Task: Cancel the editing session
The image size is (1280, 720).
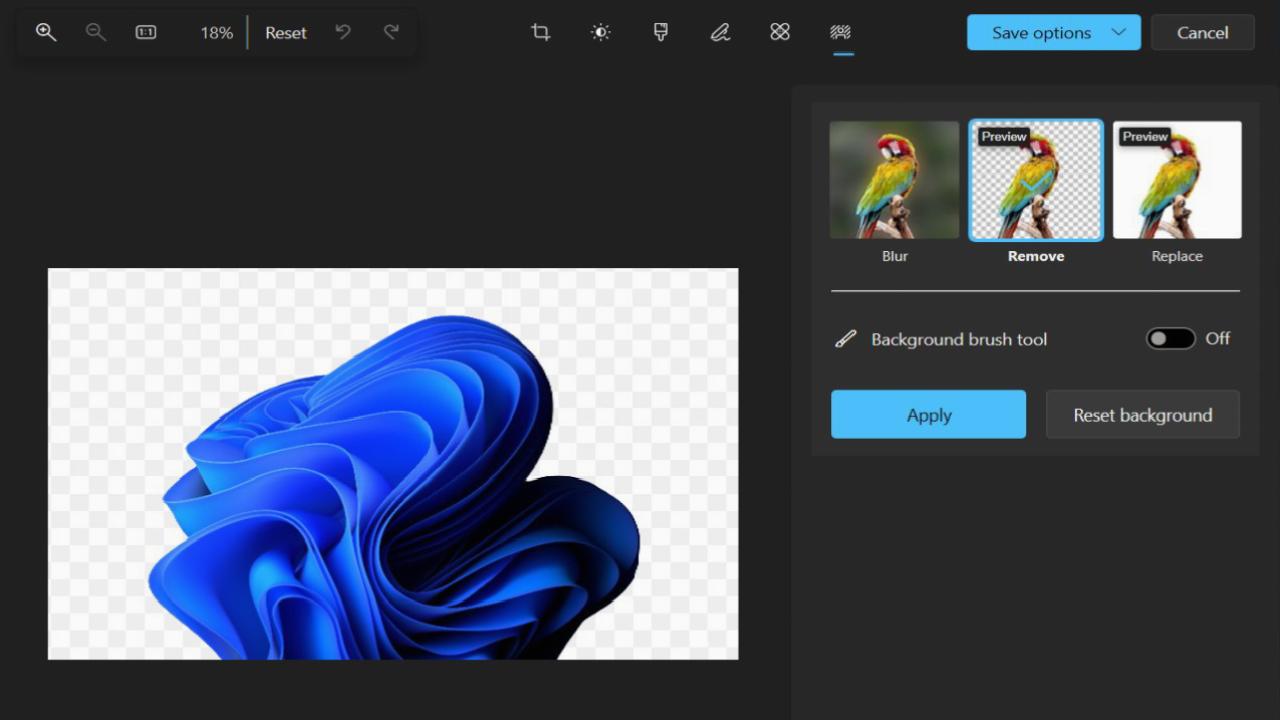Action: [1203, 33]
